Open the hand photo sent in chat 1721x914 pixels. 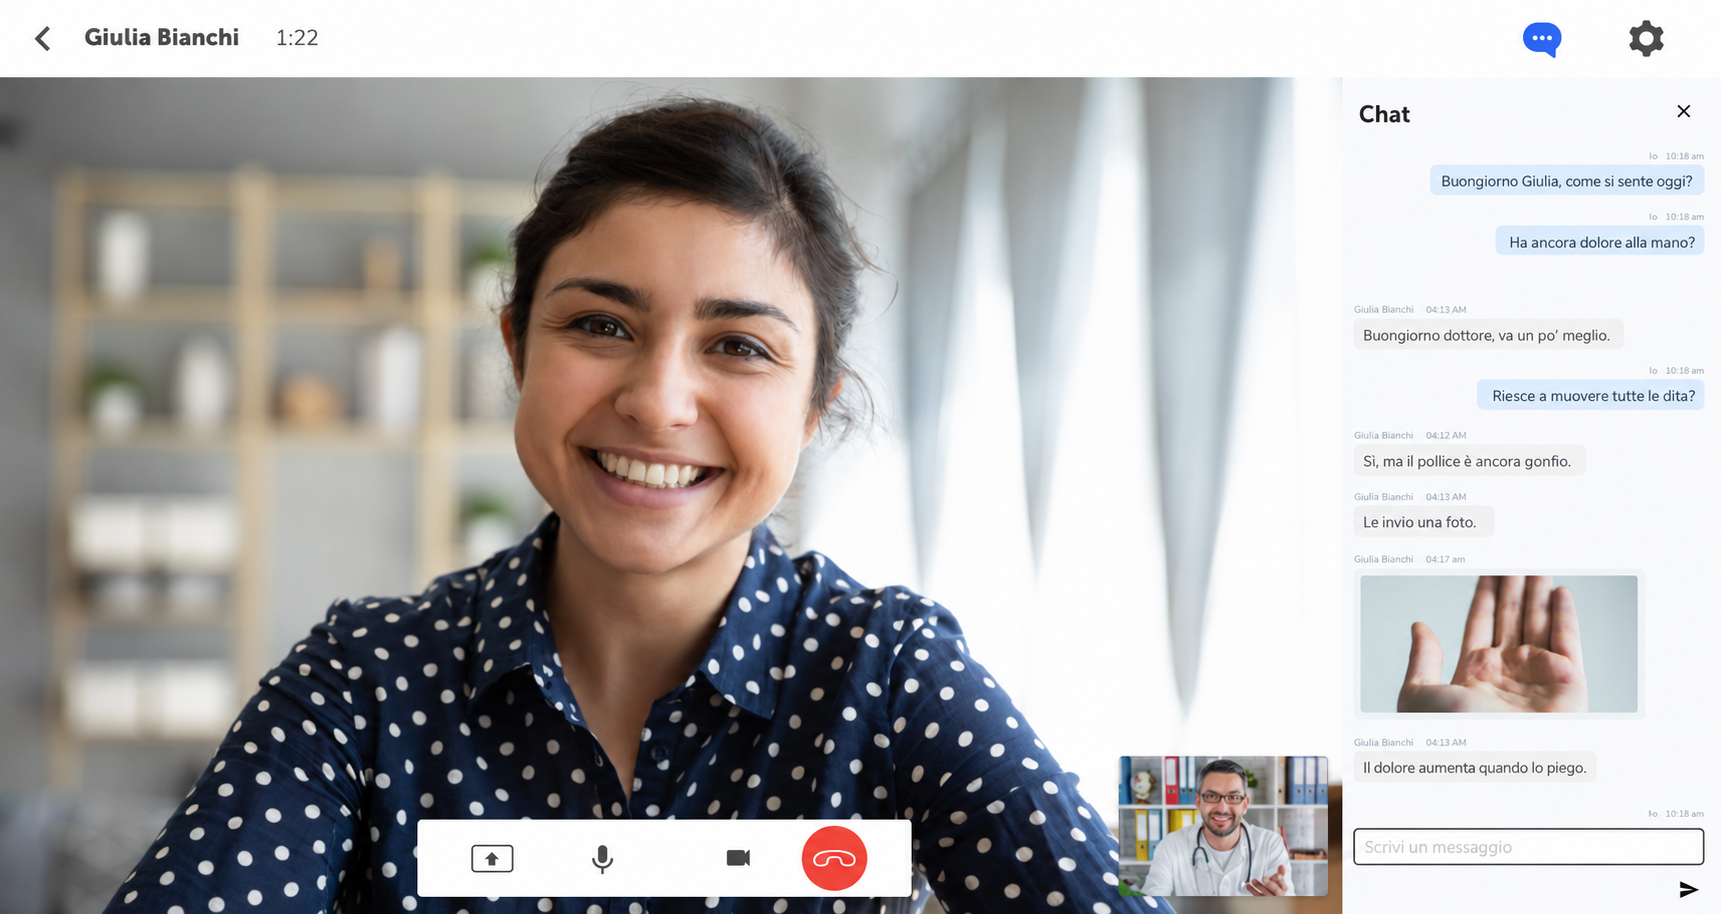1498,644
